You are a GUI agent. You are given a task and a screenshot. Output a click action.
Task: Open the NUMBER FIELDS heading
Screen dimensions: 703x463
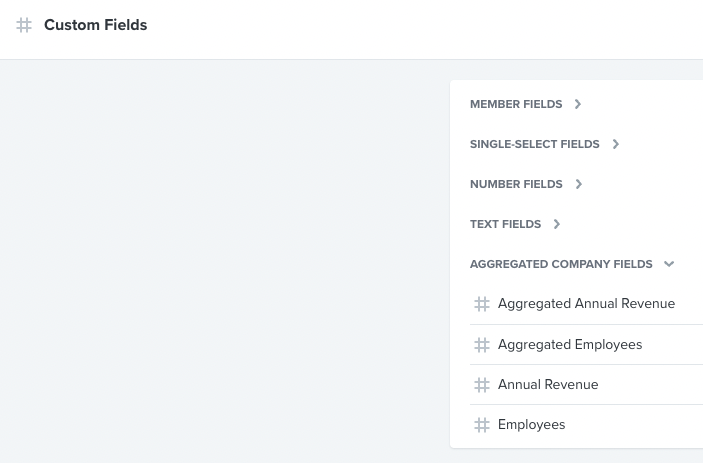click(516, 184)
